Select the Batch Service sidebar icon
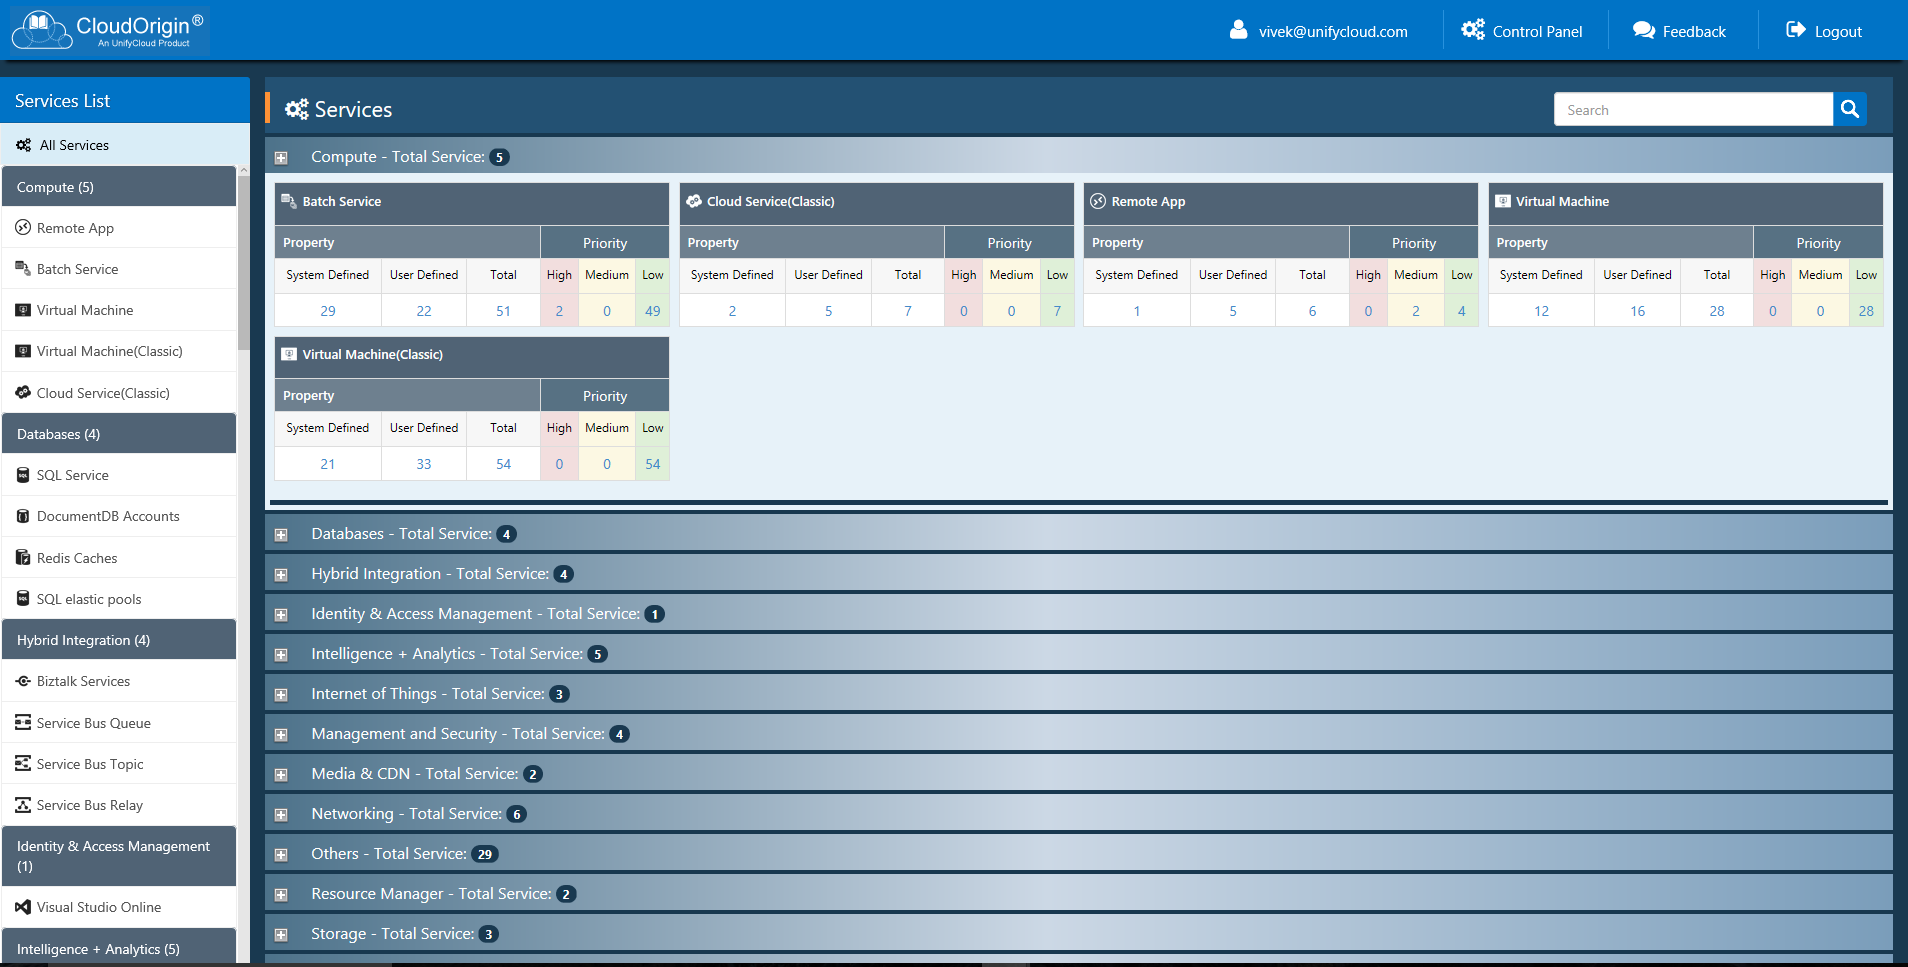The image size is (1908, 967). (23, 269)
